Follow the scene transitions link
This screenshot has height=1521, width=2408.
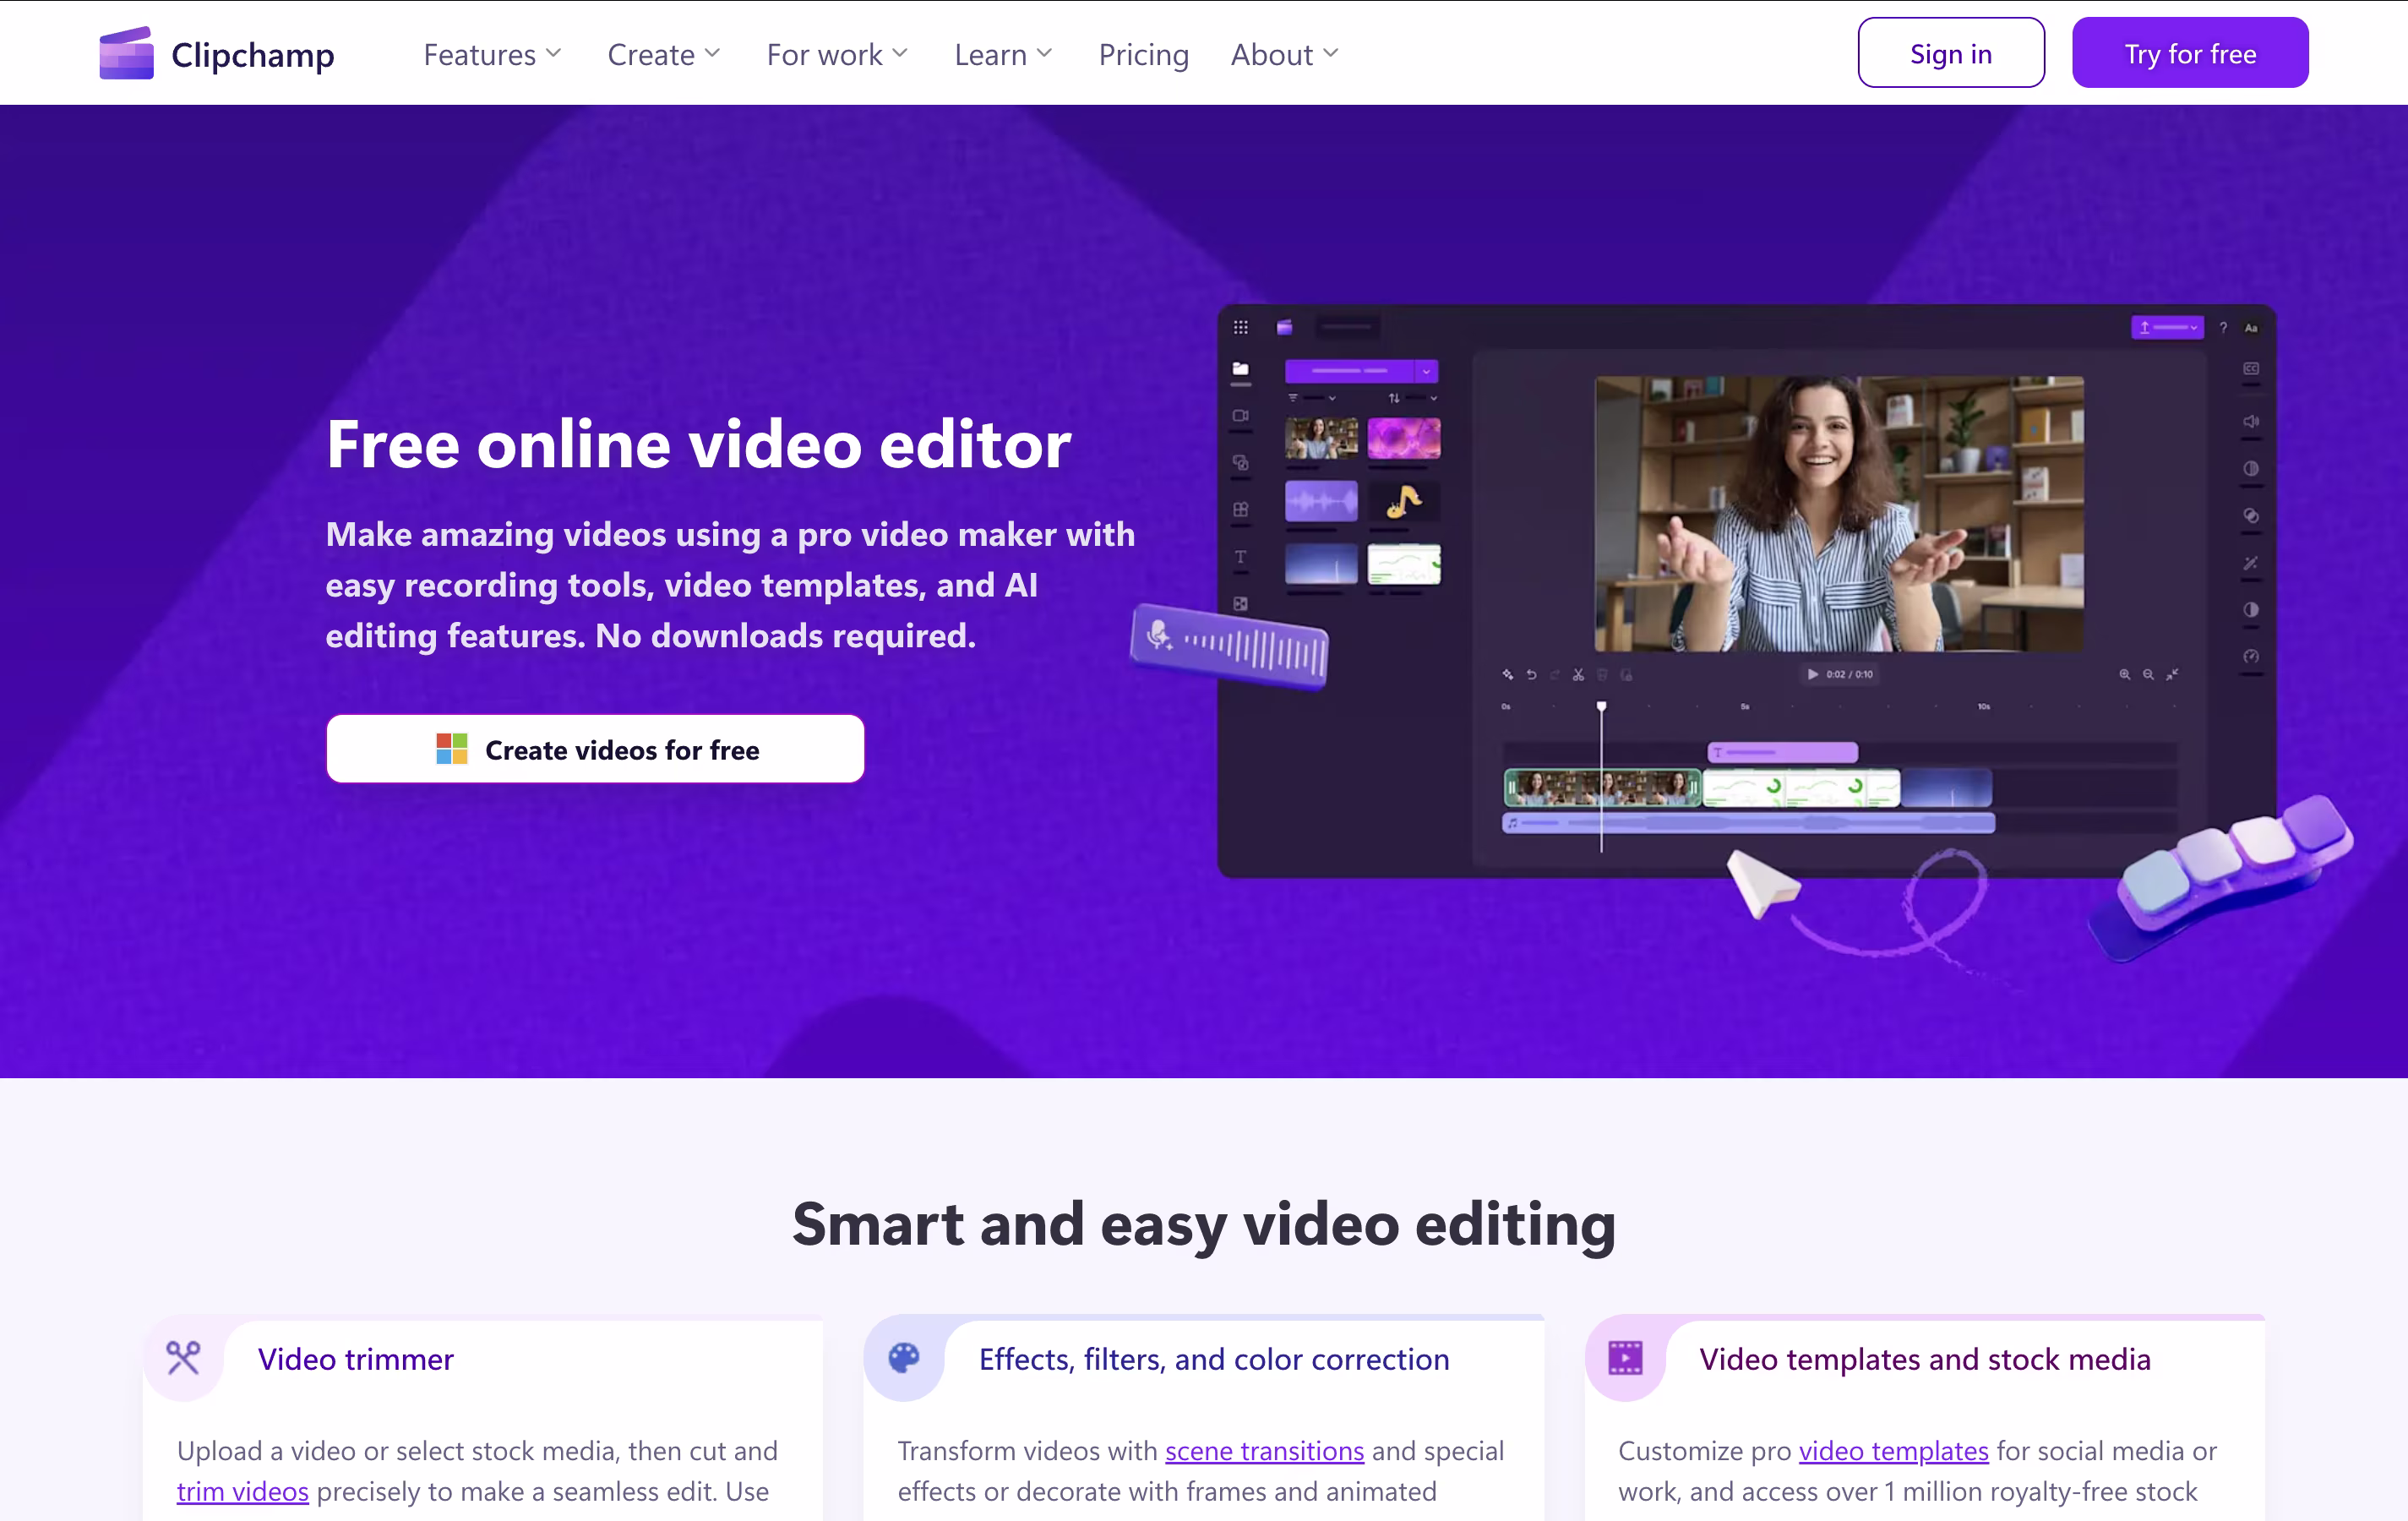click(1264, 1450)
